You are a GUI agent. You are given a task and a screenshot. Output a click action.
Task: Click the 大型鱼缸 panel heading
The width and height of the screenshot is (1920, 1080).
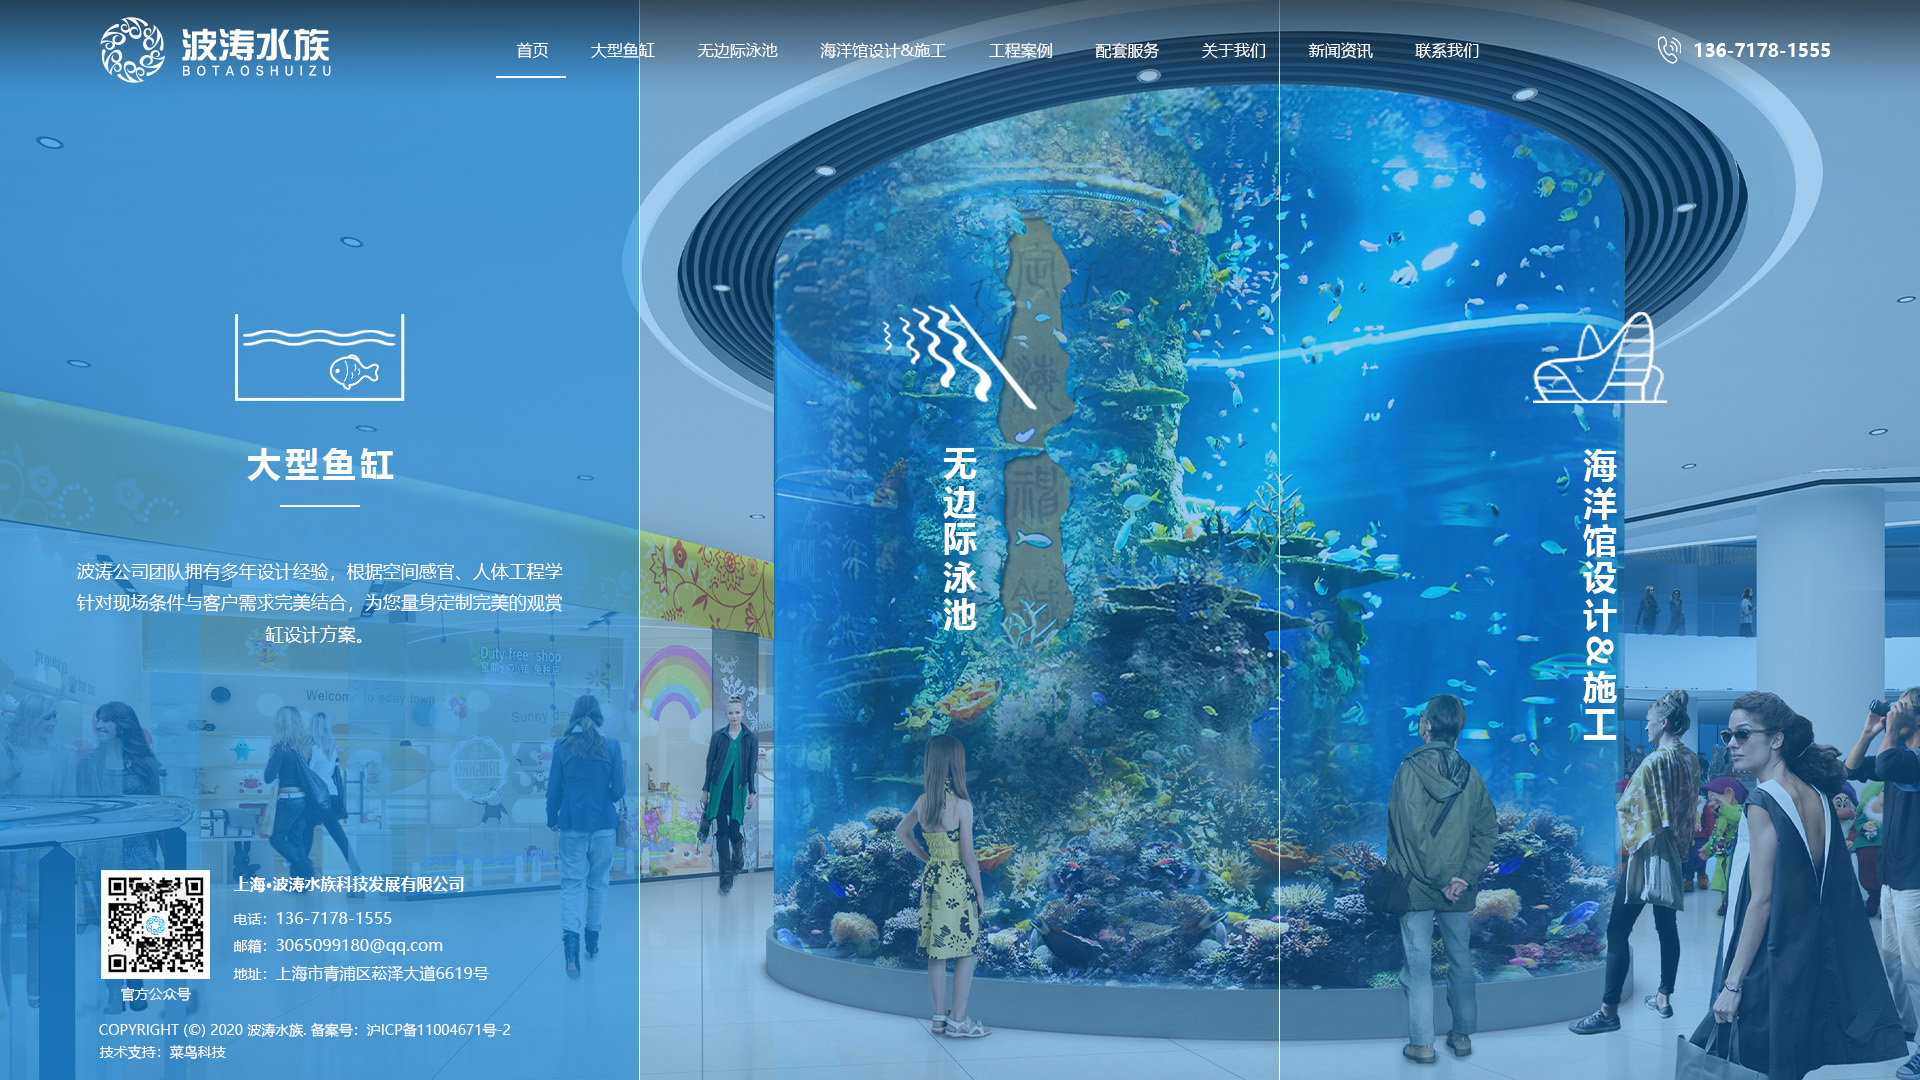[320, 465]
